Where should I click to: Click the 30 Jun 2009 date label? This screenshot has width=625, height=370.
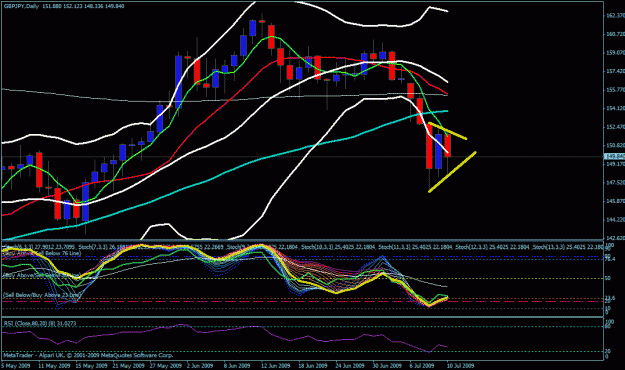point(387,365)
